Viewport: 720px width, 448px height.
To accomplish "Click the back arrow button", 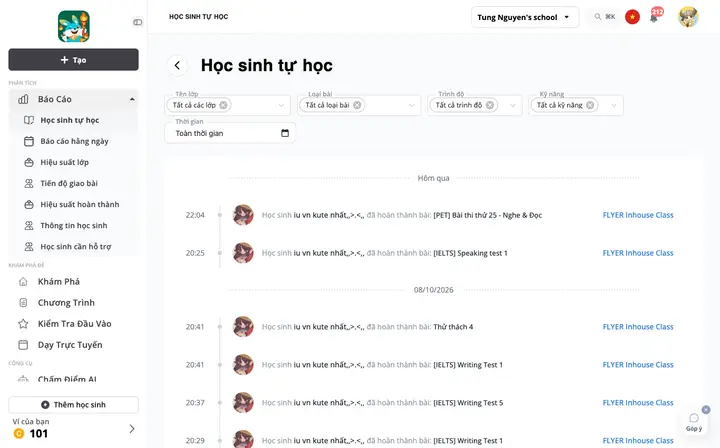I will pyautogui.click(x=177, y=66).
